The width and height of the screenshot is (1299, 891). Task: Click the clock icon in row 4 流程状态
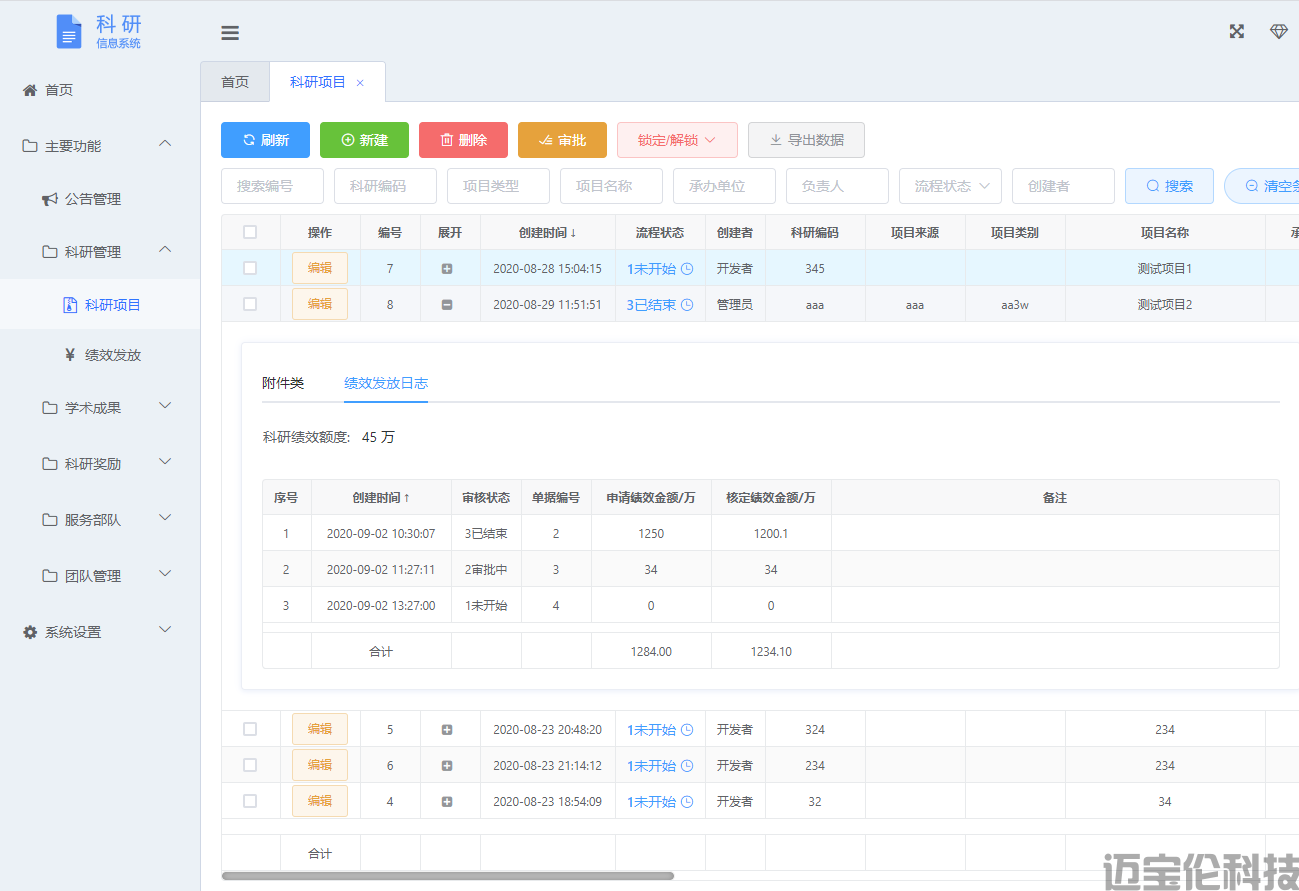click(687, 802)
